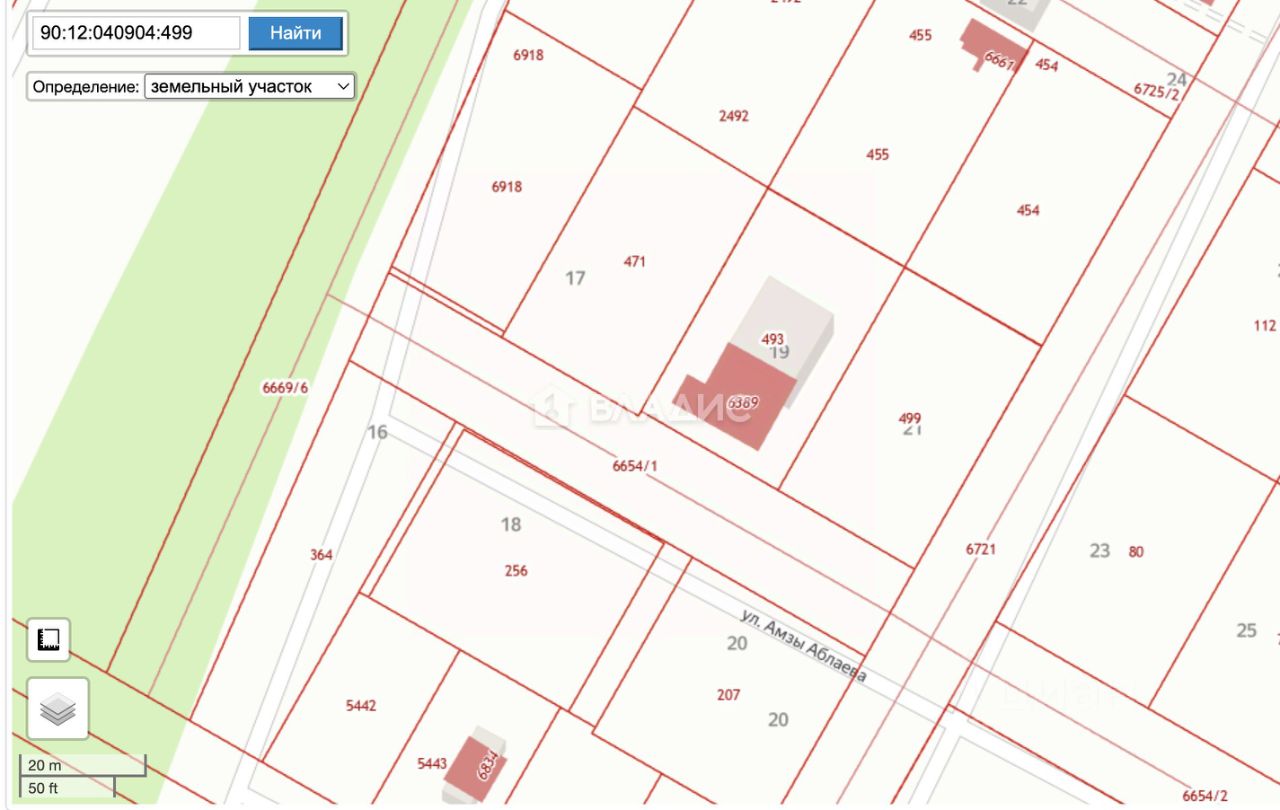Click house number 16
Screen dimensions: 1280x810
pyautogui.click(x=377, y=432)
